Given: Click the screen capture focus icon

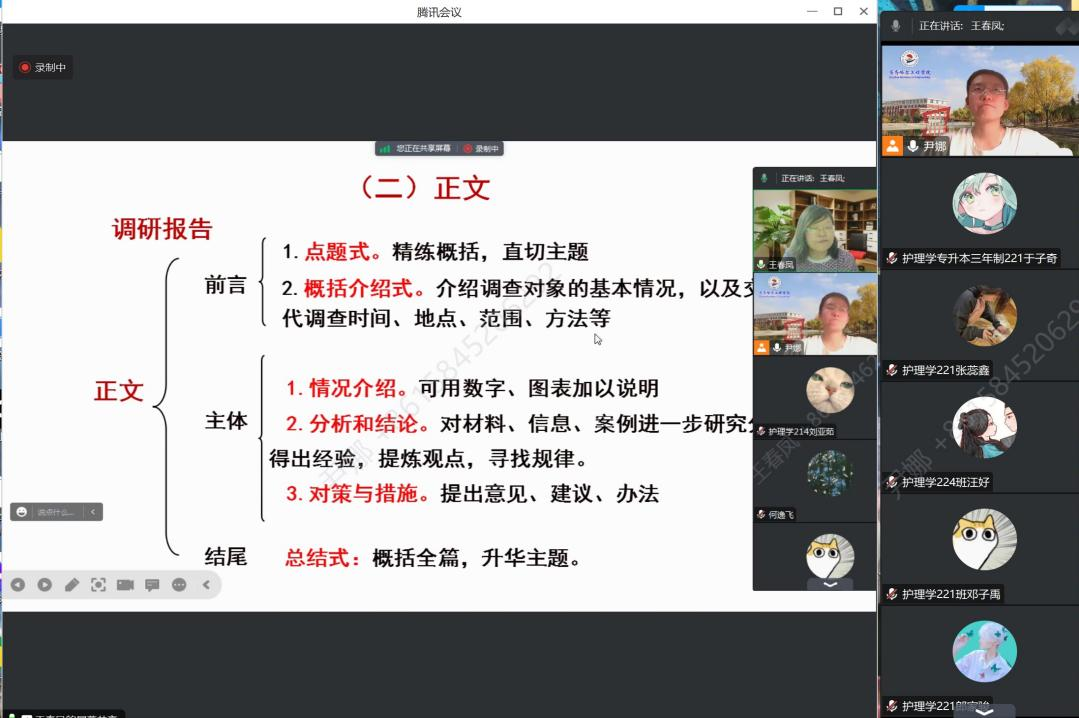Looking at the screenshot, I should coord(98,585).
